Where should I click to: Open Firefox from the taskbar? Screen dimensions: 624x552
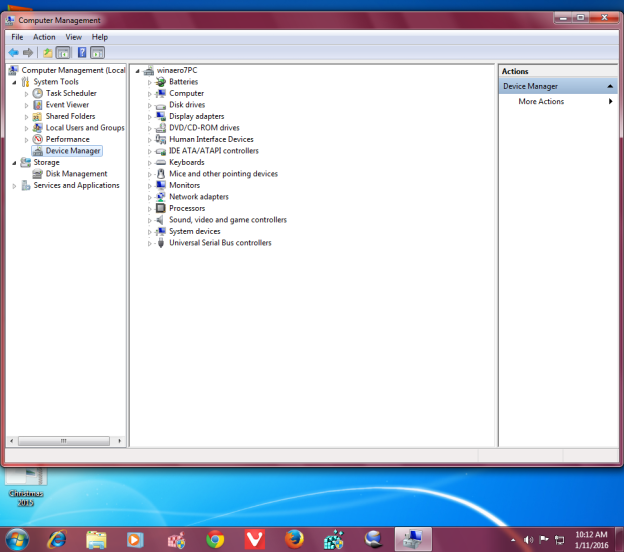click(x=294, y=540)
